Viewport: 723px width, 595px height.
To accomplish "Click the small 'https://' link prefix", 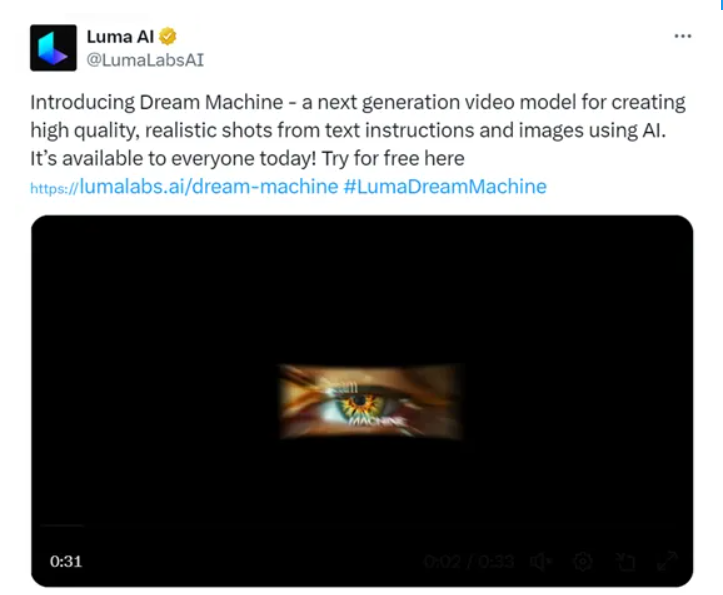I will tap(54, 188).
